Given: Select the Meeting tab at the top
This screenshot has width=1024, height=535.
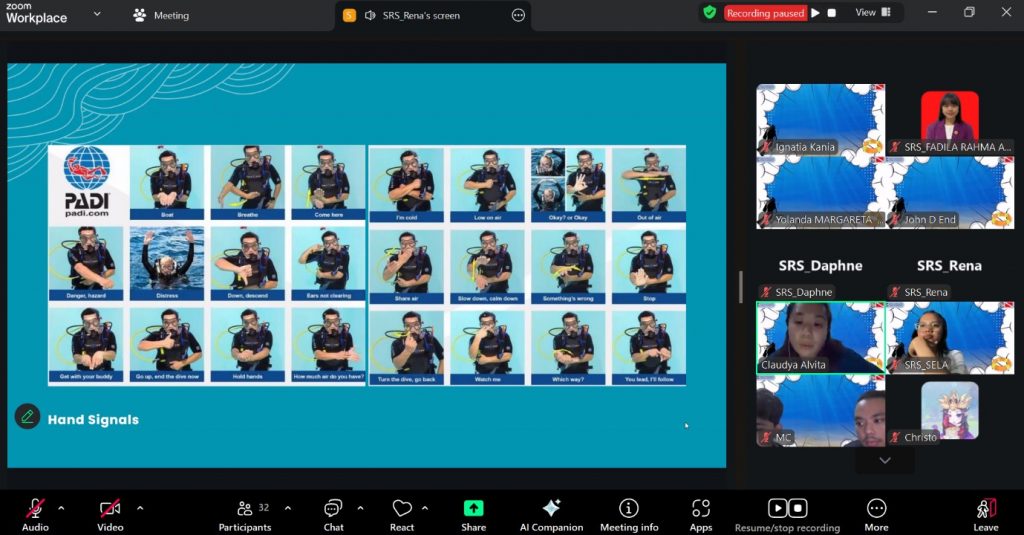Looking at the screenshot, I should [161, 15].
